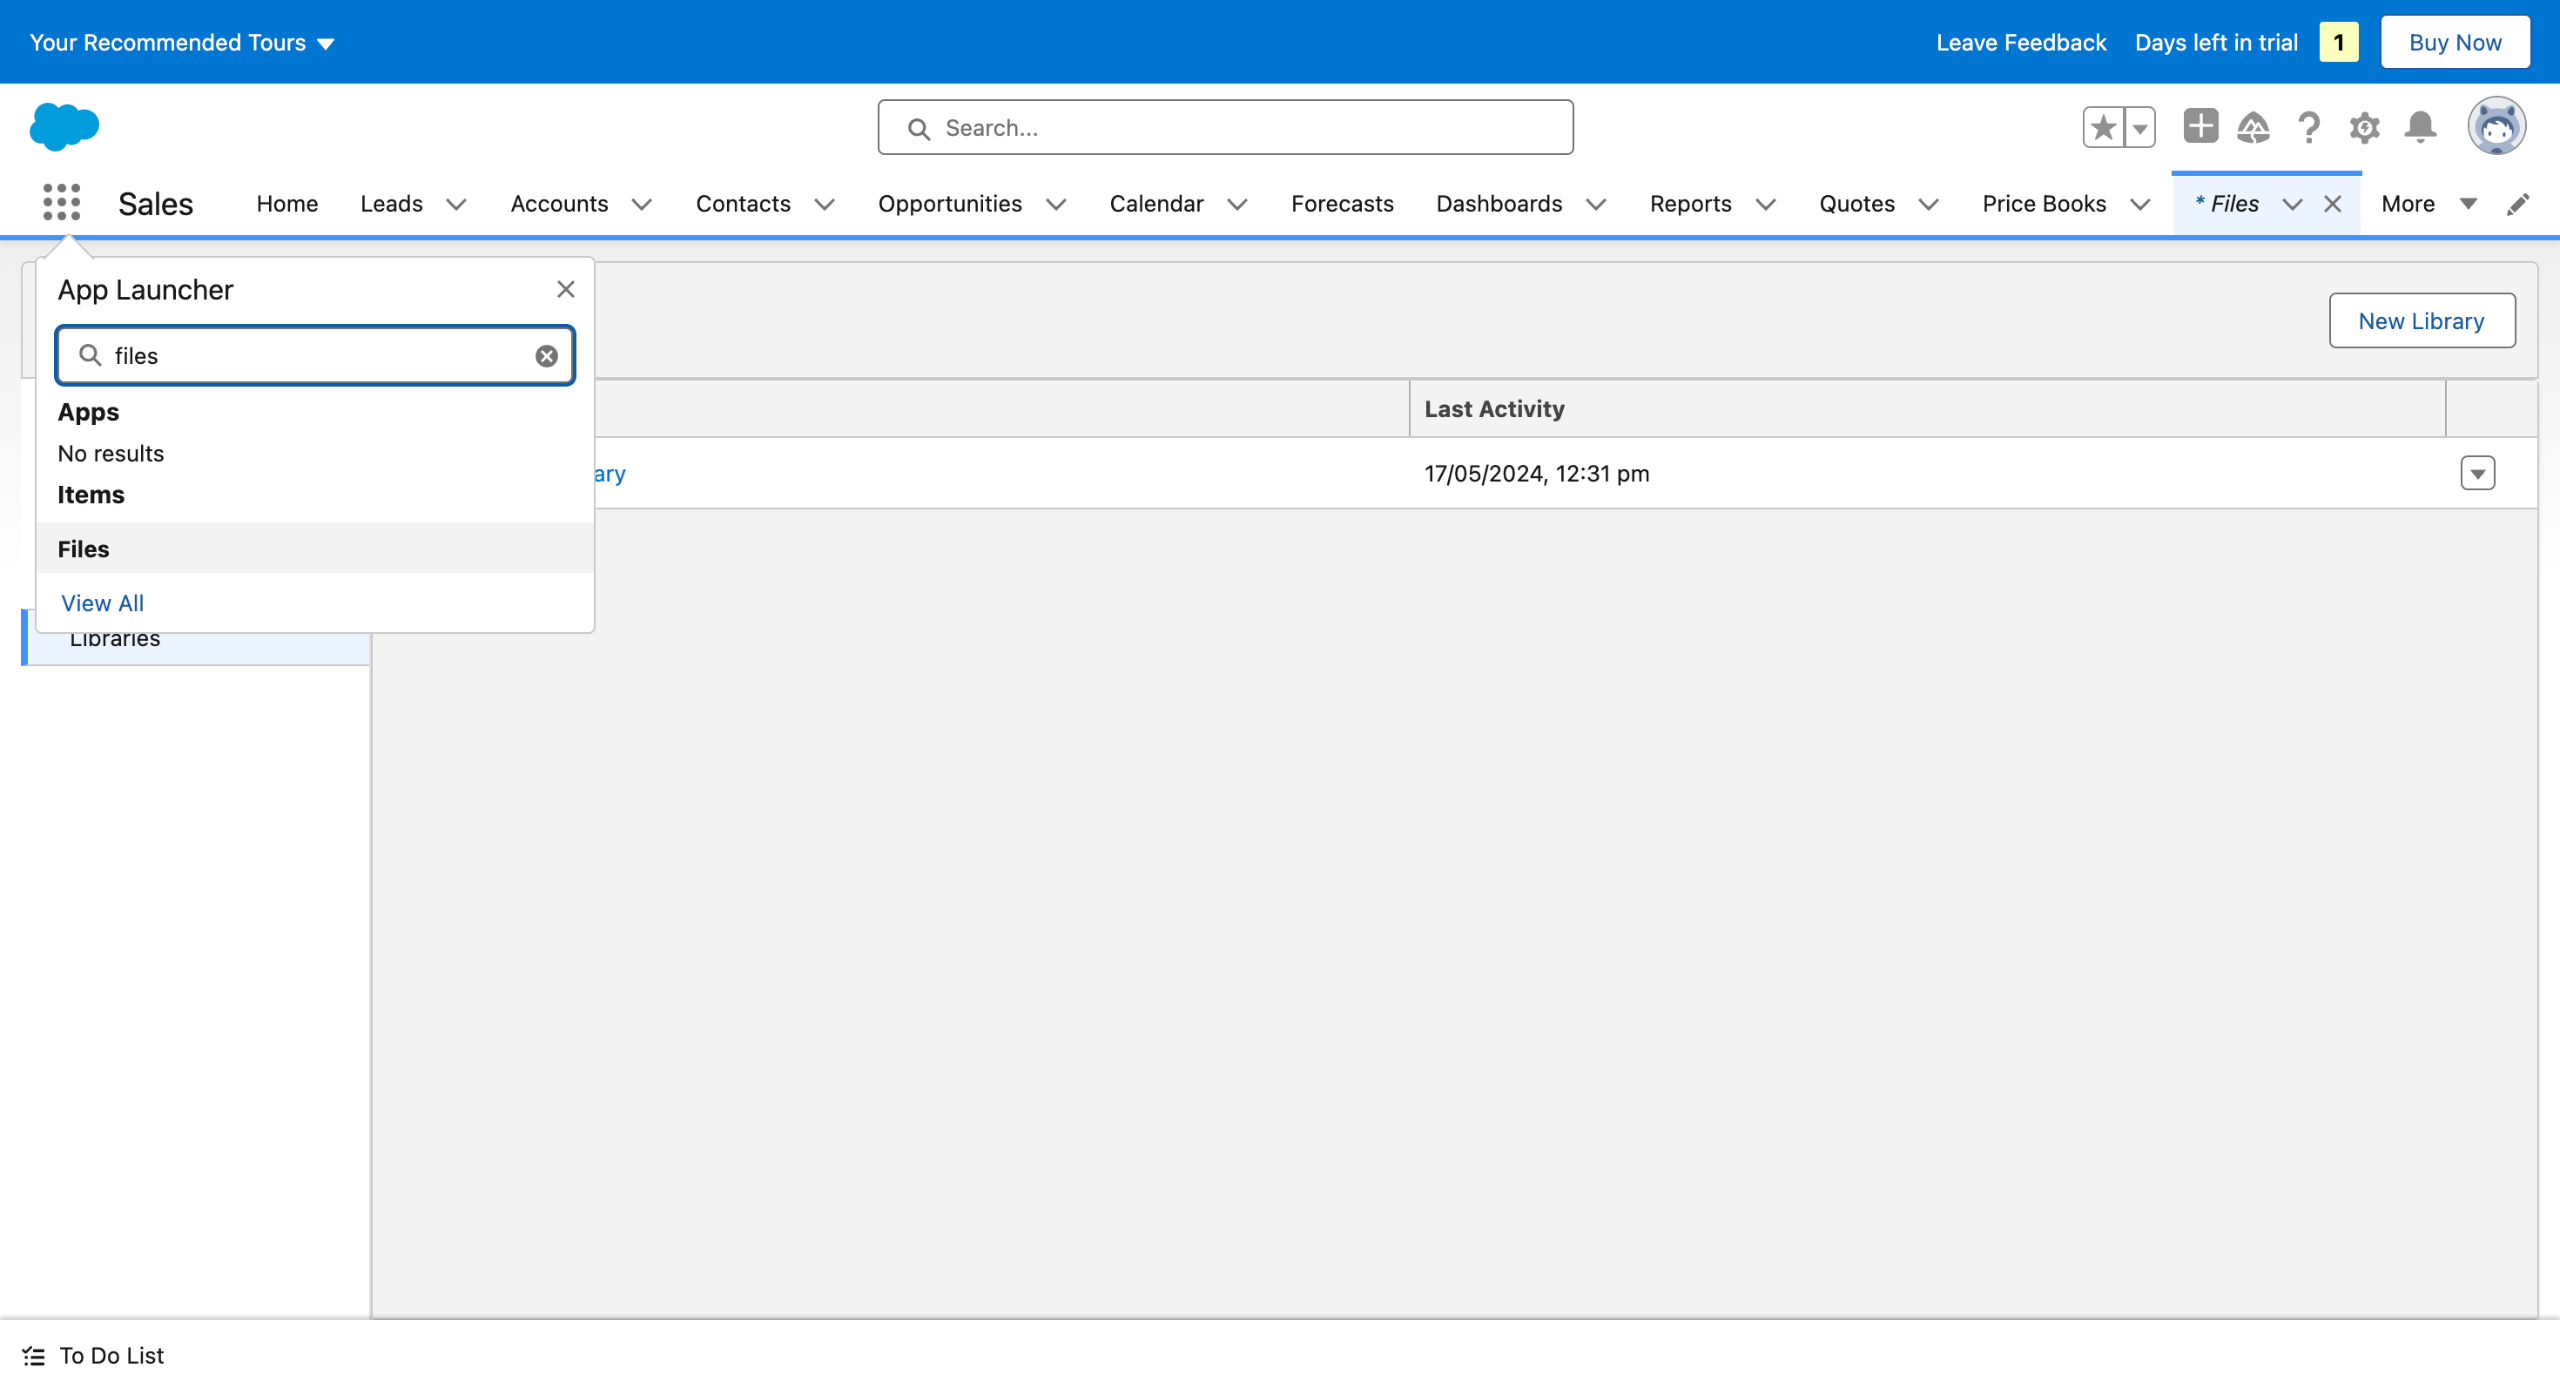Click the global Search box
This screenshot has width=2560, height=1389.
pyautogui.click(x=1225, y=127)
